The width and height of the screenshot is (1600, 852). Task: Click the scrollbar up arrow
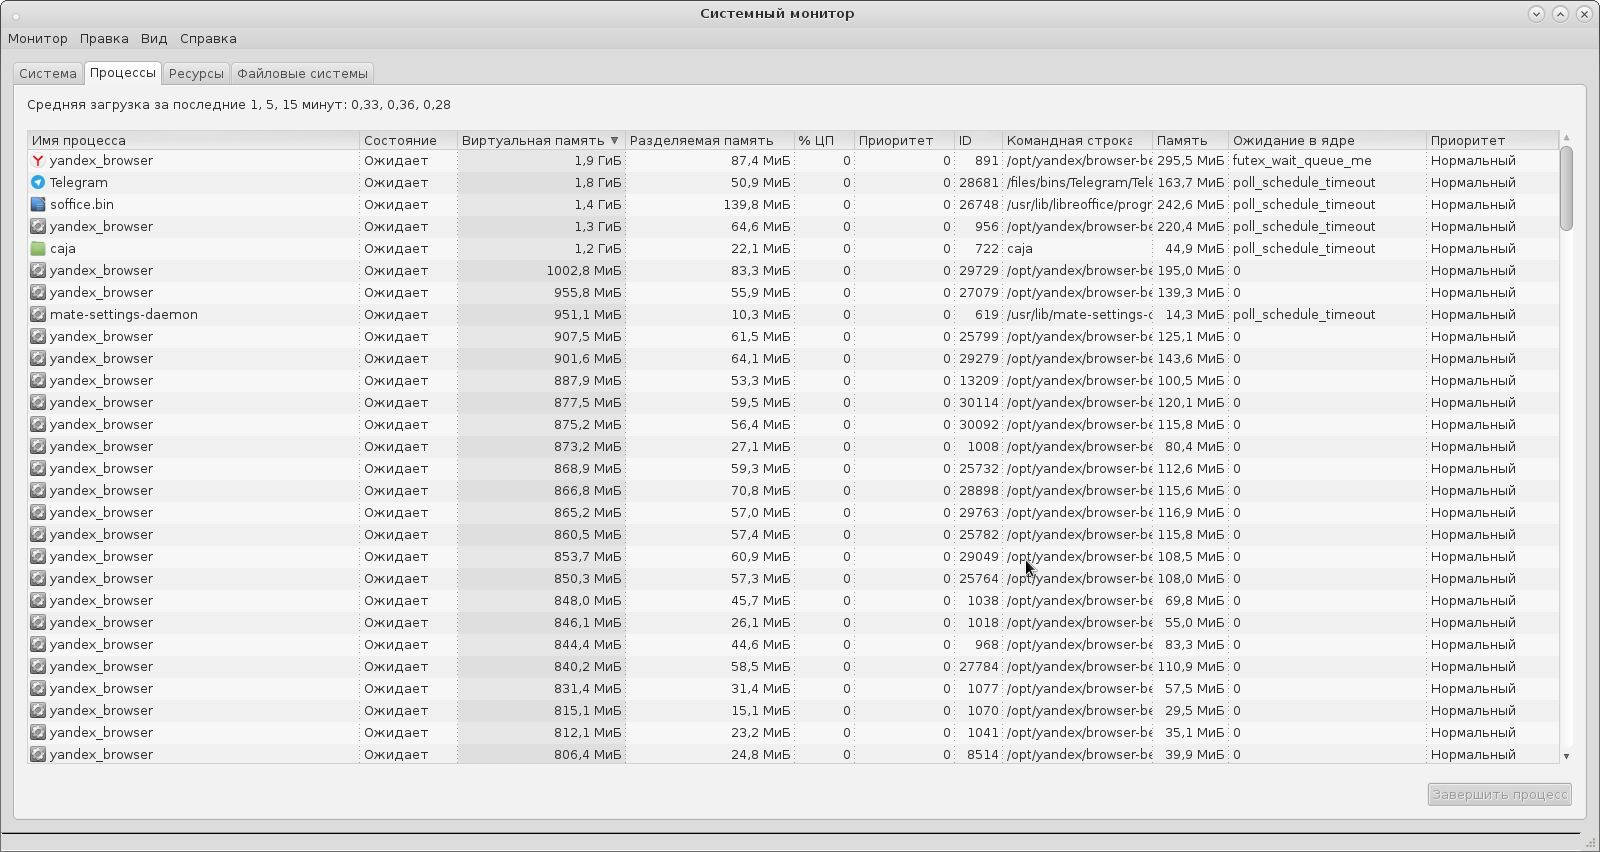[x=1566, y=138]
